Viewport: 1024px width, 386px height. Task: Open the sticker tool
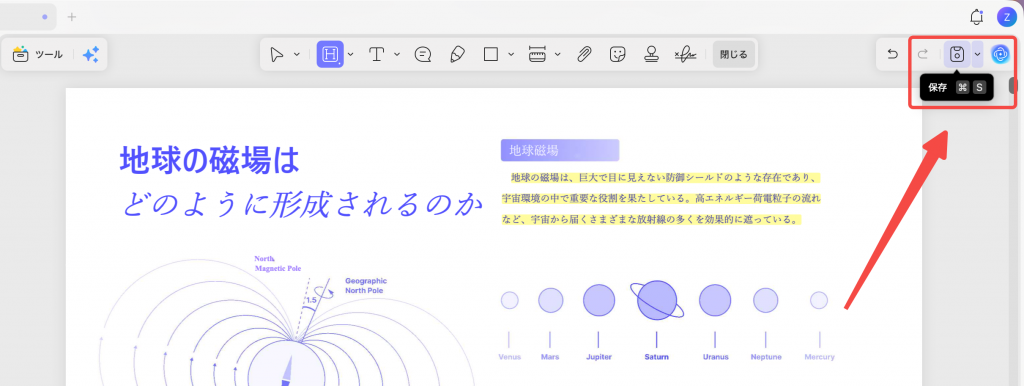pos(617,54)
